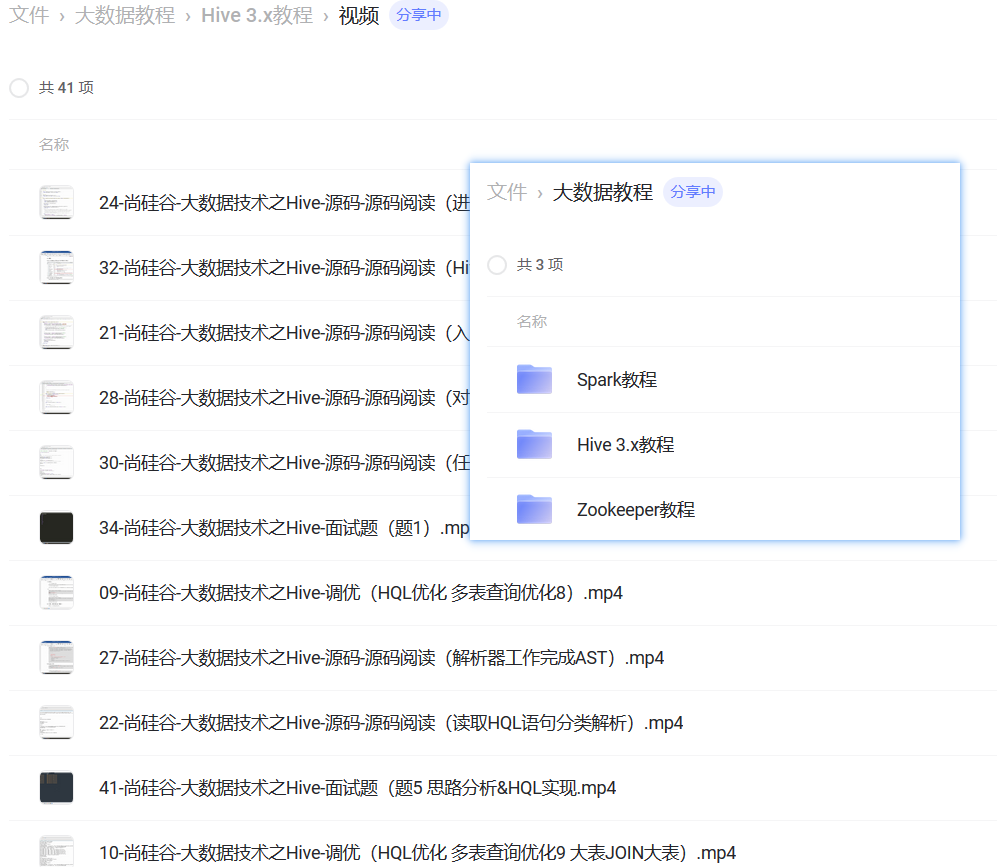Viewport: 997px width, 867px height.
Task: Sort by 名称 column in popup panel
Action: pos(532,322)
